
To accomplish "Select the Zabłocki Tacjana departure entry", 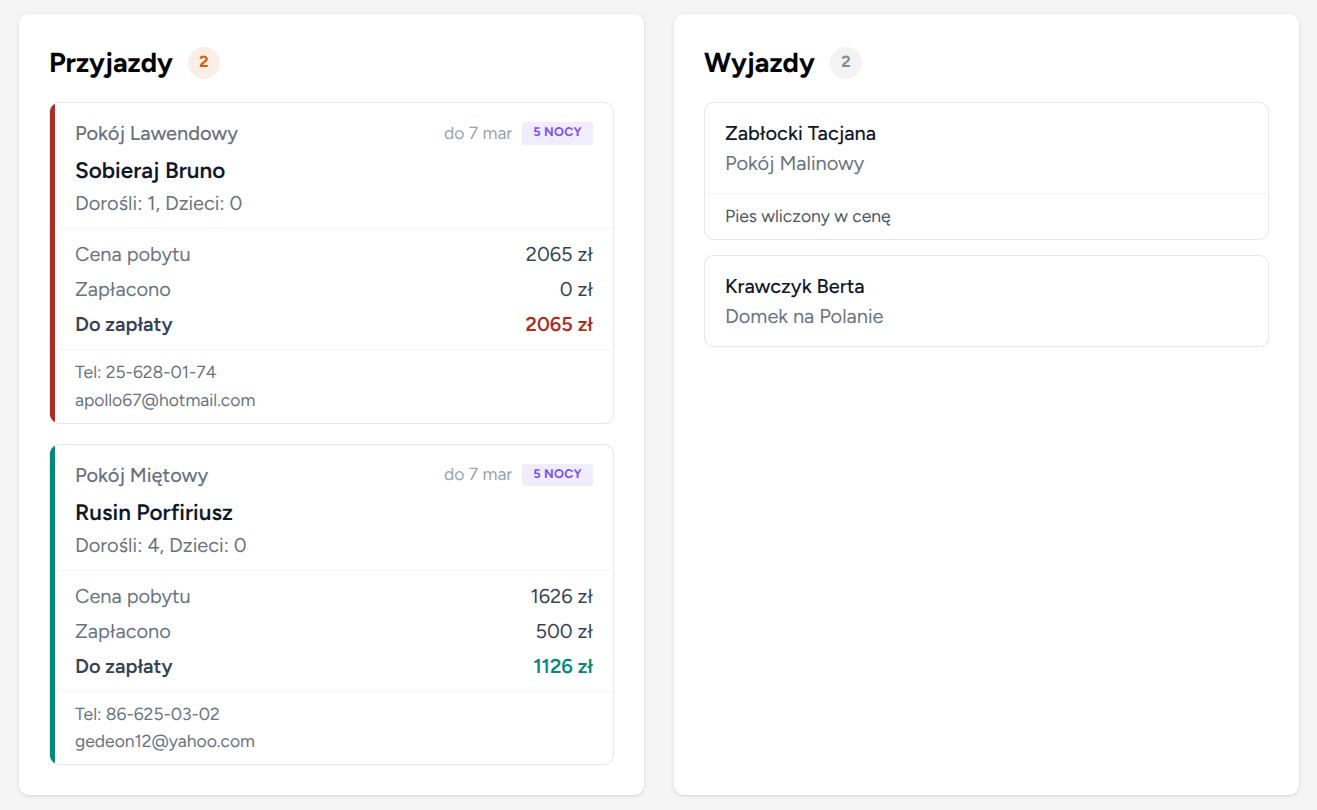I will pyautogui.click(x=800, y=133).
